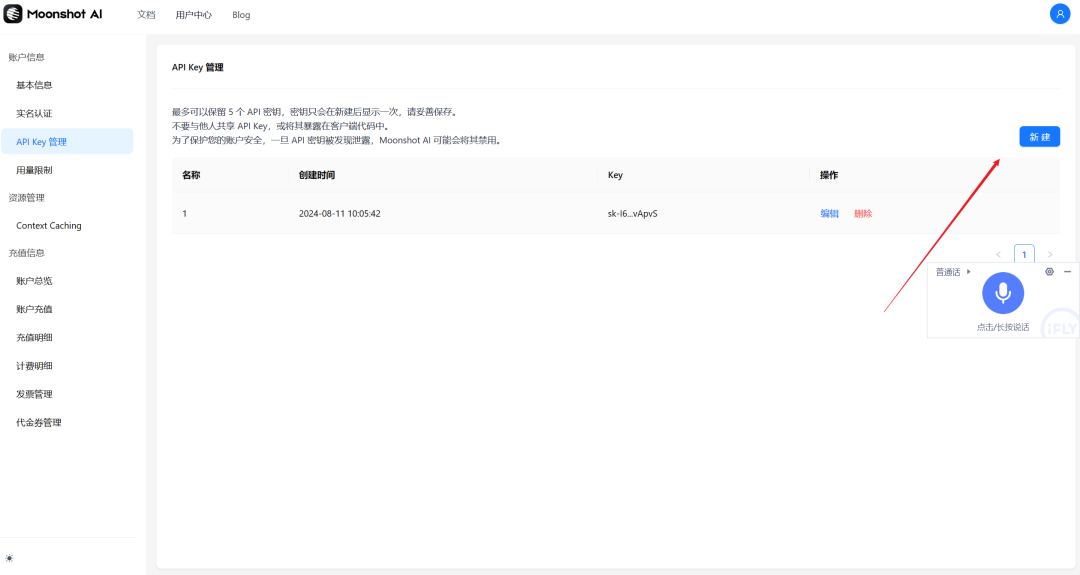Open the Blog link
This screenshot has width=1080, height=575.
(241, 14)
